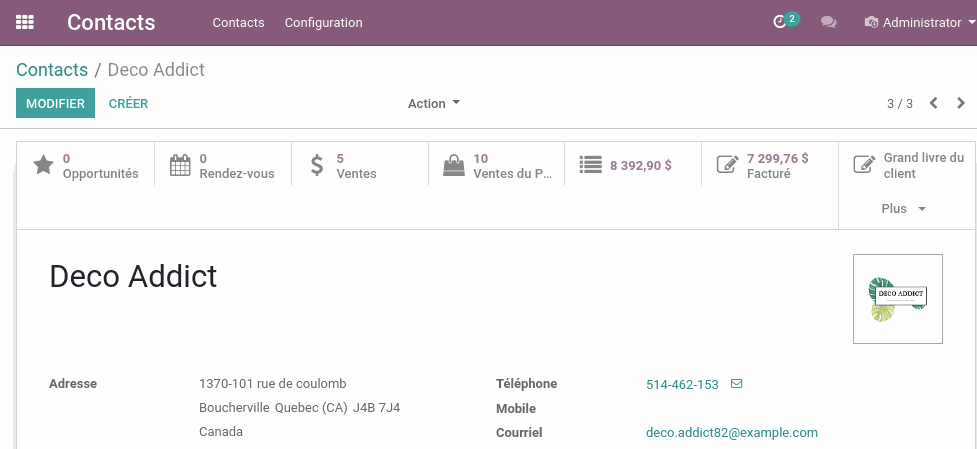Click the Opportunités star icon
Image resolution: width=977 pixels, height=449 pixels.
(43, 165)
